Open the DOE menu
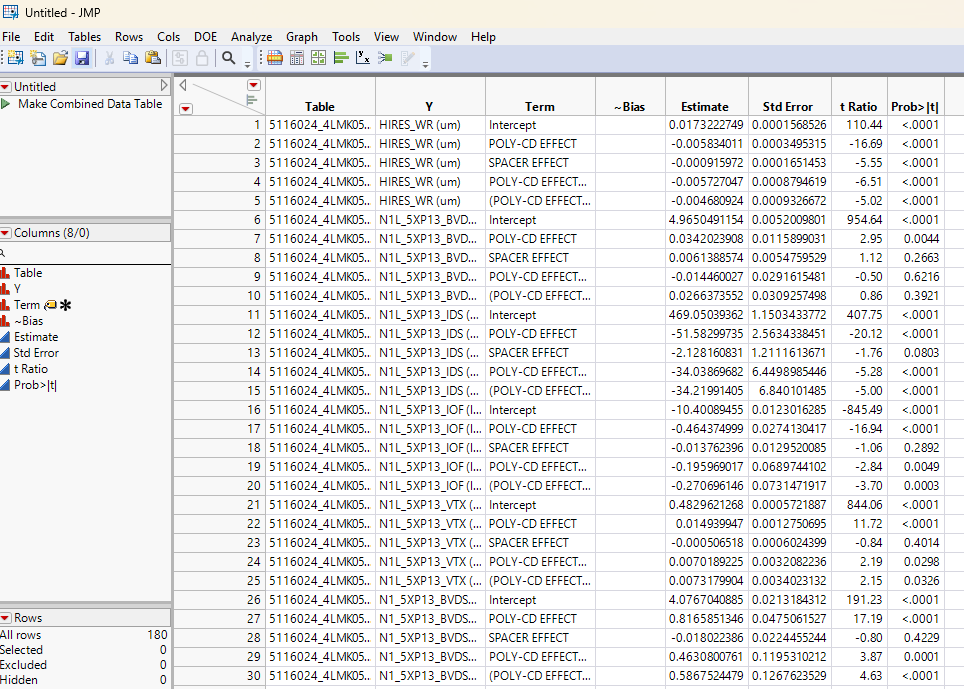This screenshot has width=964, height=689. 205,36
